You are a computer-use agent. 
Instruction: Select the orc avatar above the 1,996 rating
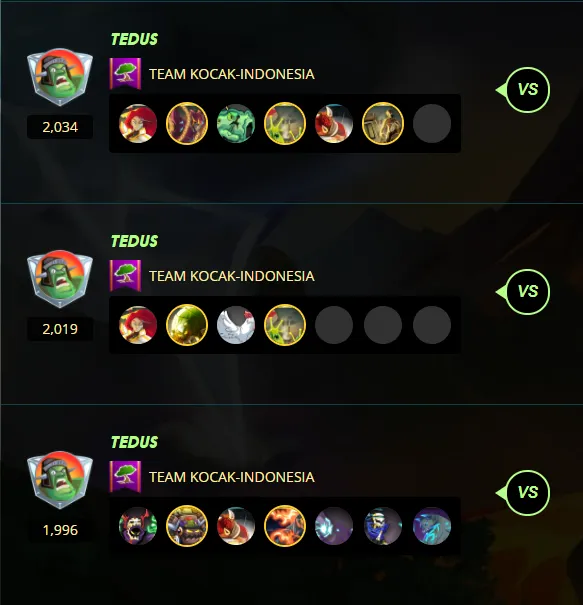pos(60,480)
